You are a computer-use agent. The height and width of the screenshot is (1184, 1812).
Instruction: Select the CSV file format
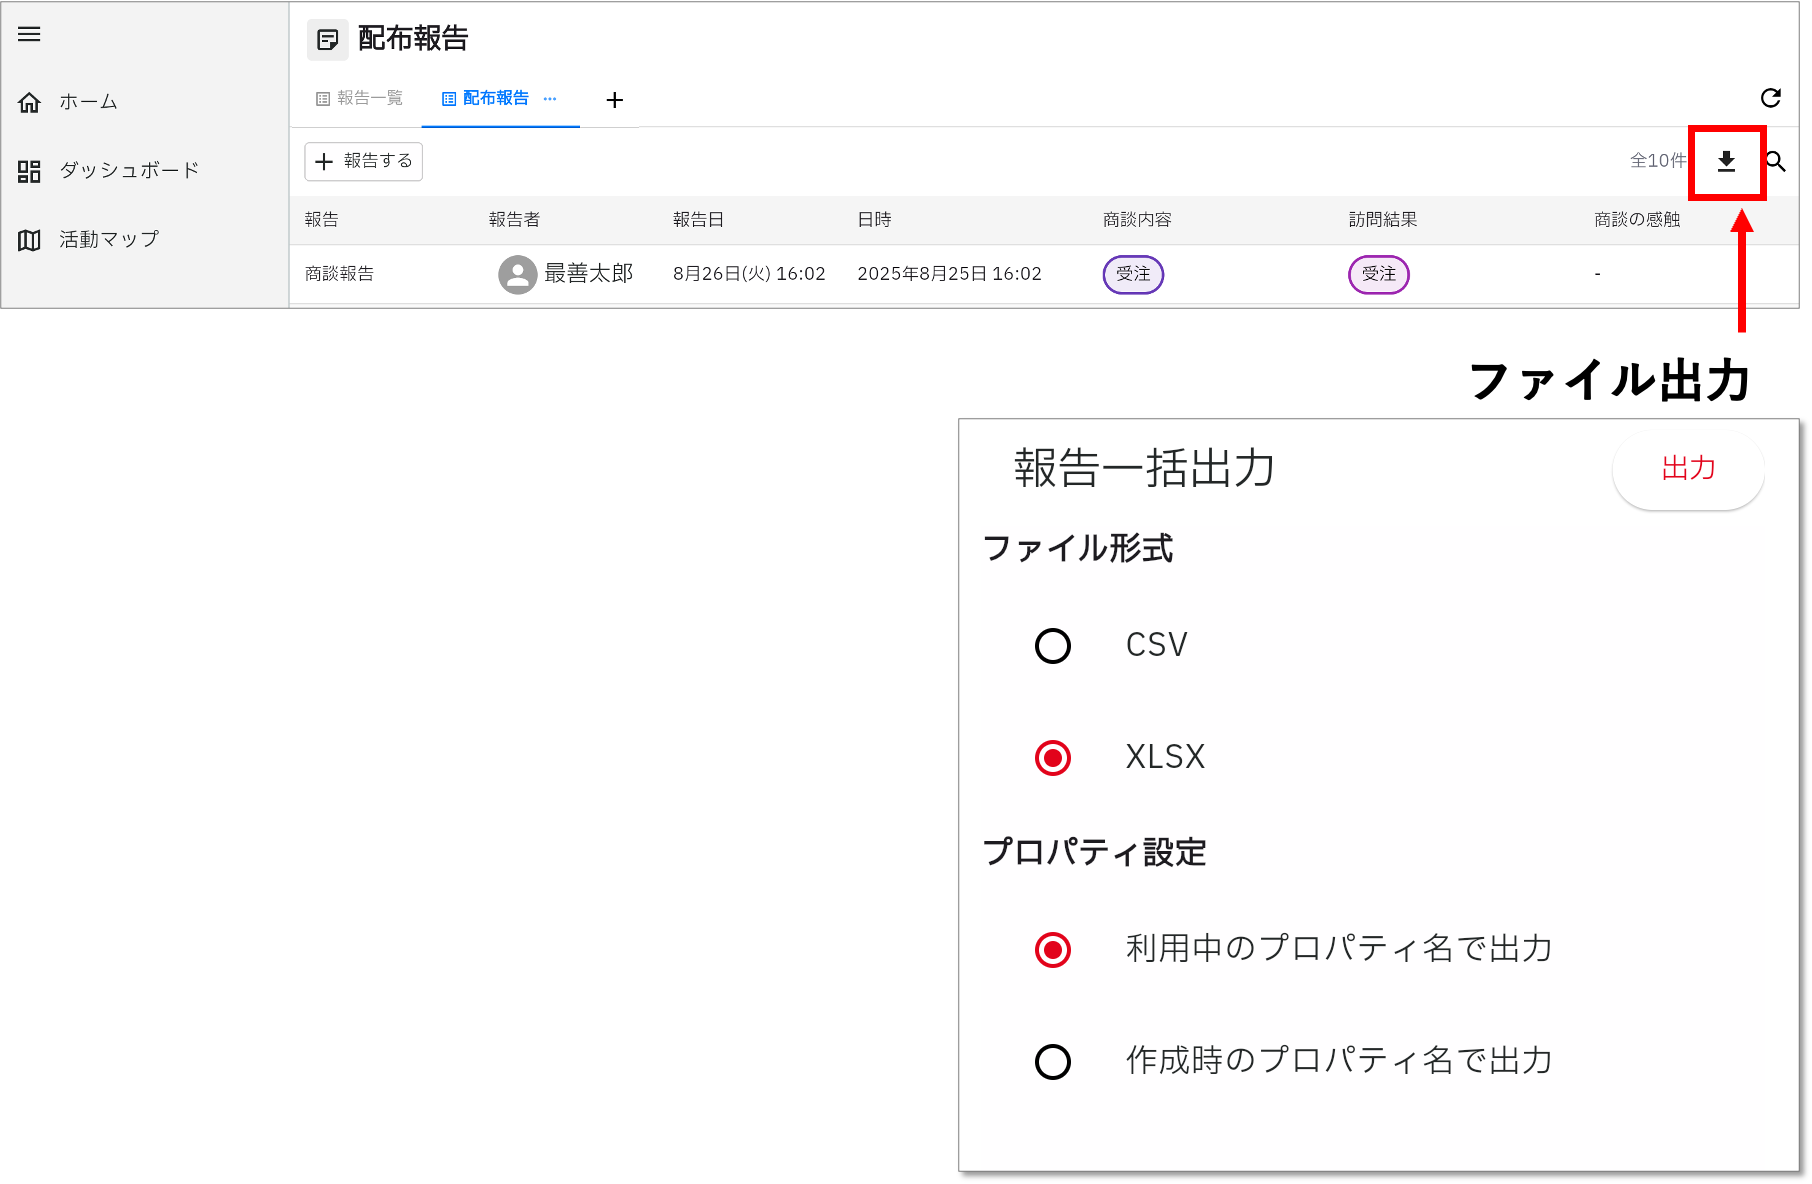coord(1053,646)
